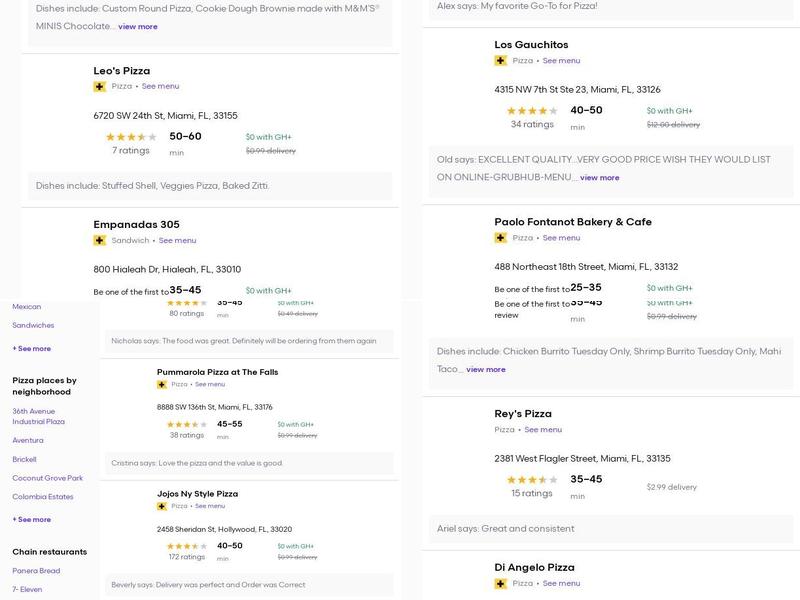Choose the Mexican cuisine filter link
800x600 pixels.
coord(26,307)
